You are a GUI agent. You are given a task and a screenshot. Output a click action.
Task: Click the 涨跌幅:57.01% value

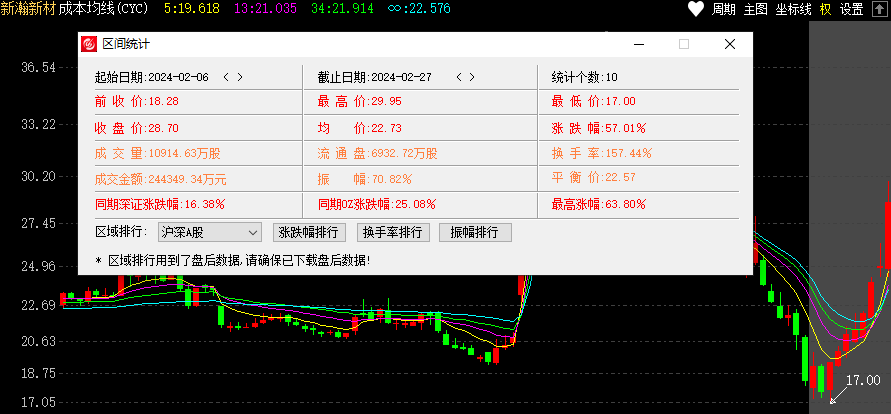click(598, 128)
